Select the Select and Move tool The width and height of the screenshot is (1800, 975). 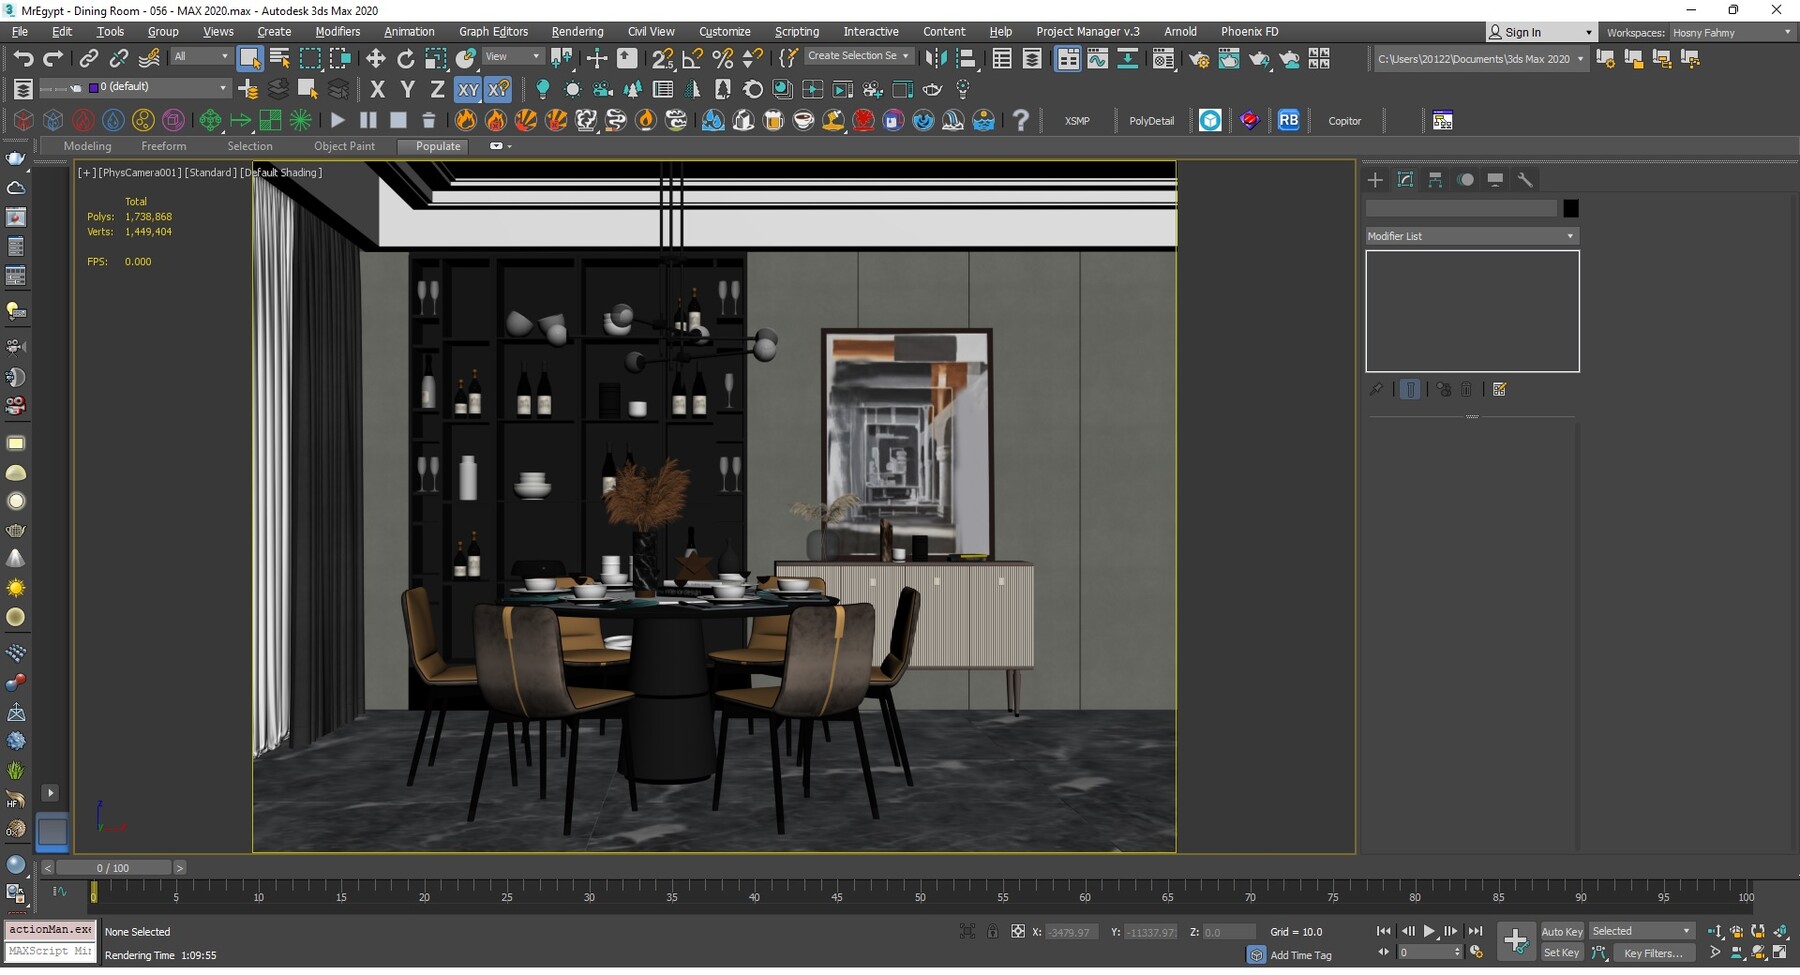(376, 57)
